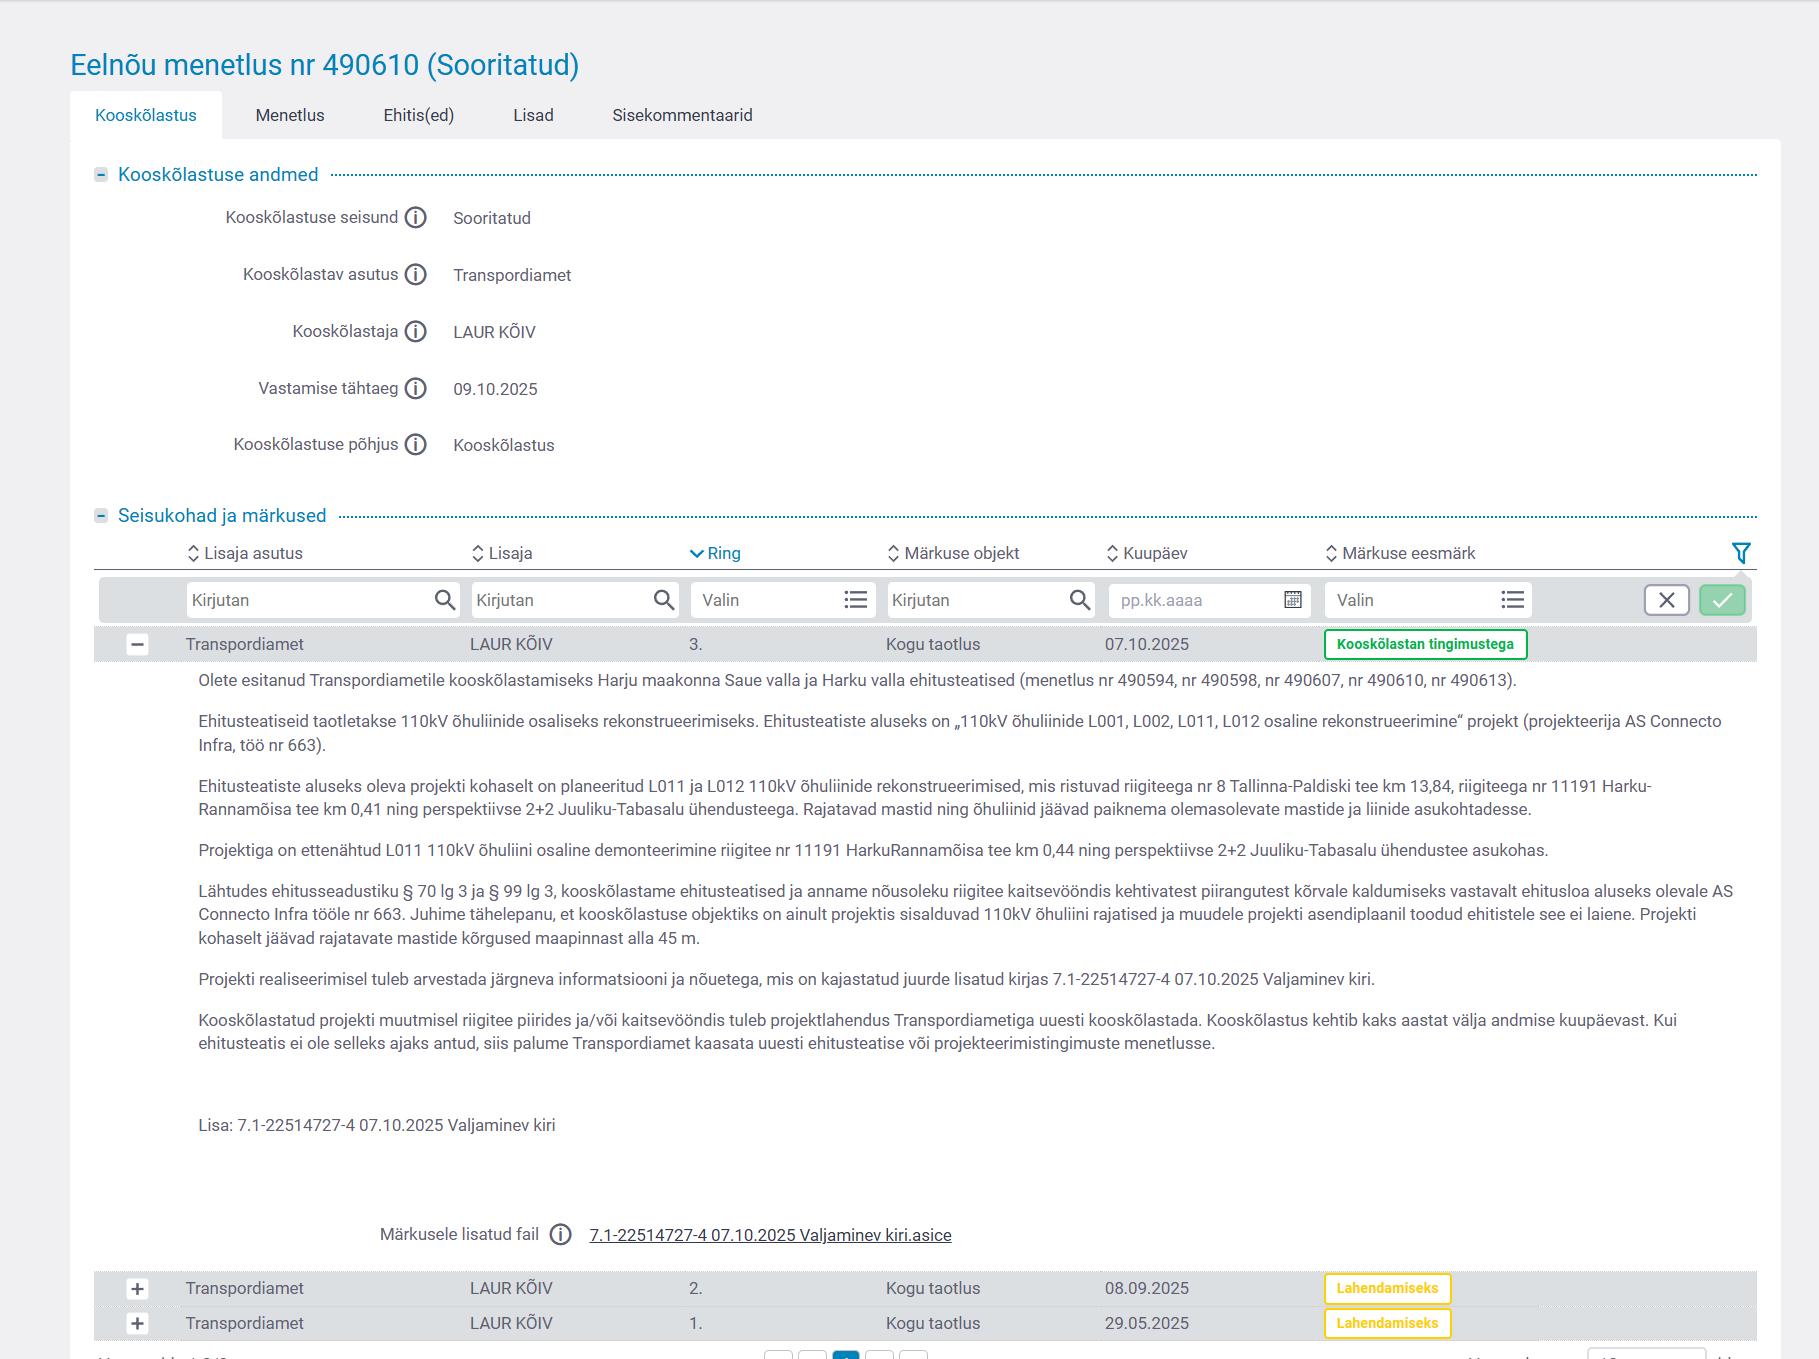Viewport: 1819px width, 1359px height.
Task: Open the Sisekommentaarid tab
Action: coord(682,115)
